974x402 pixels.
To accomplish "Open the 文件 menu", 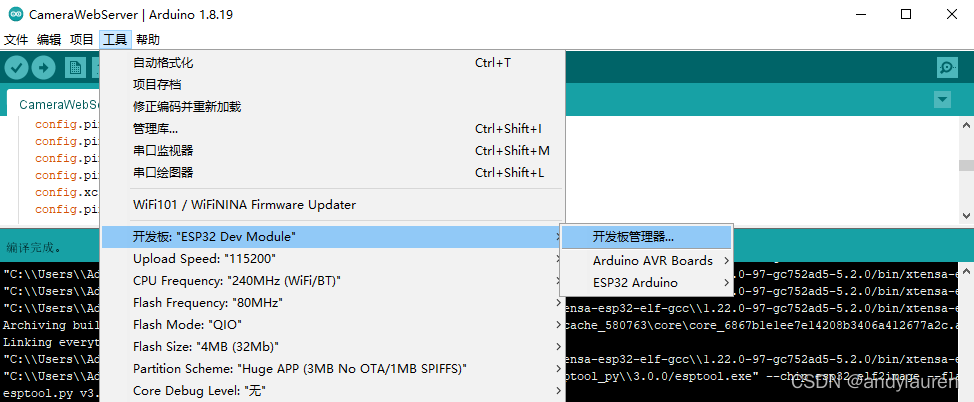I will tap(17, 40).
